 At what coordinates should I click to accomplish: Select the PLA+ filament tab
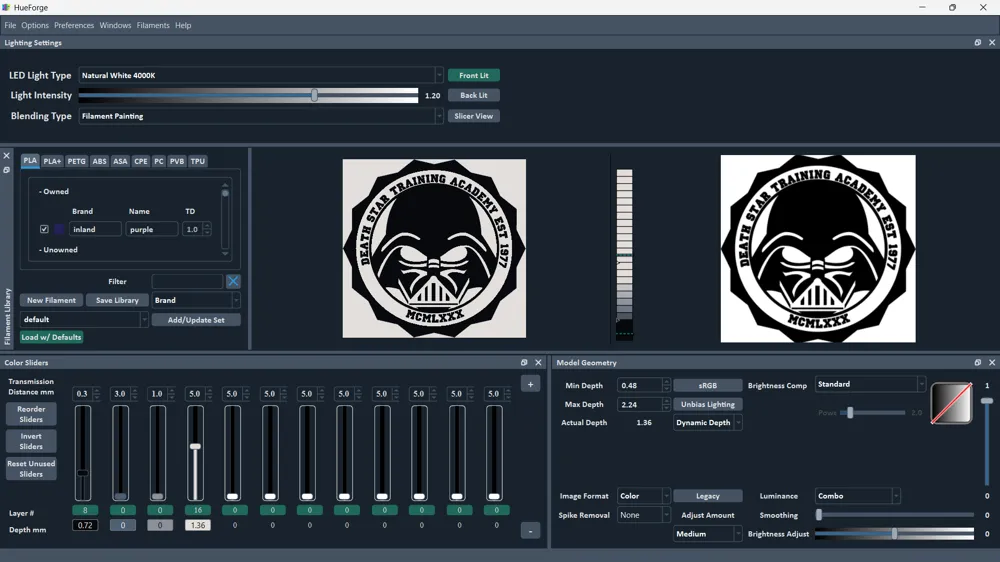(52, 161)
